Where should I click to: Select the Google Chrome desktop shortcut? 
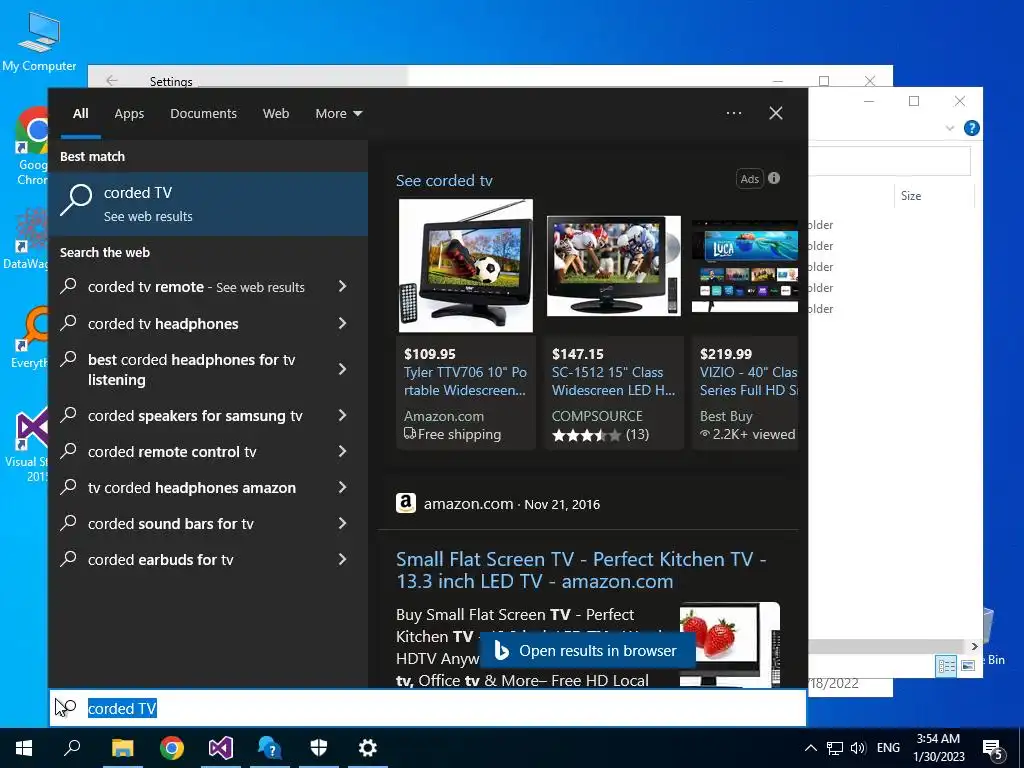pyautogui.click(x=31, y=146)
